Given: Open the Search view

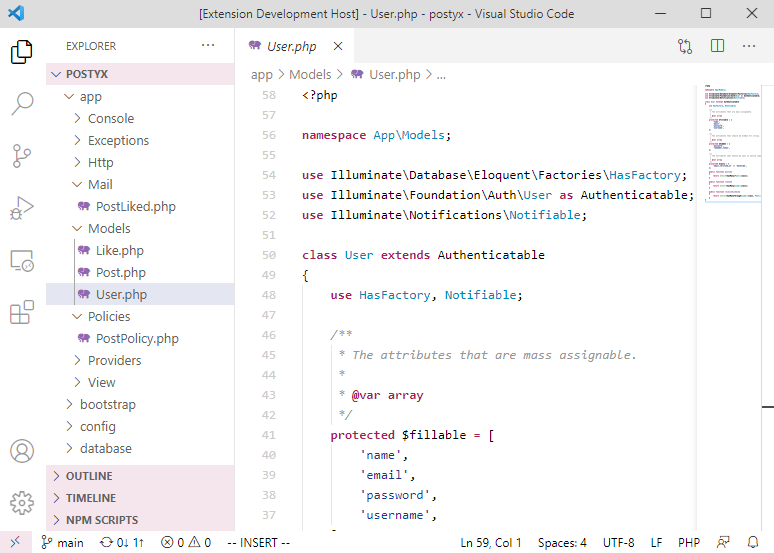Looking at the screenshot, I should [x=22, y=104].
